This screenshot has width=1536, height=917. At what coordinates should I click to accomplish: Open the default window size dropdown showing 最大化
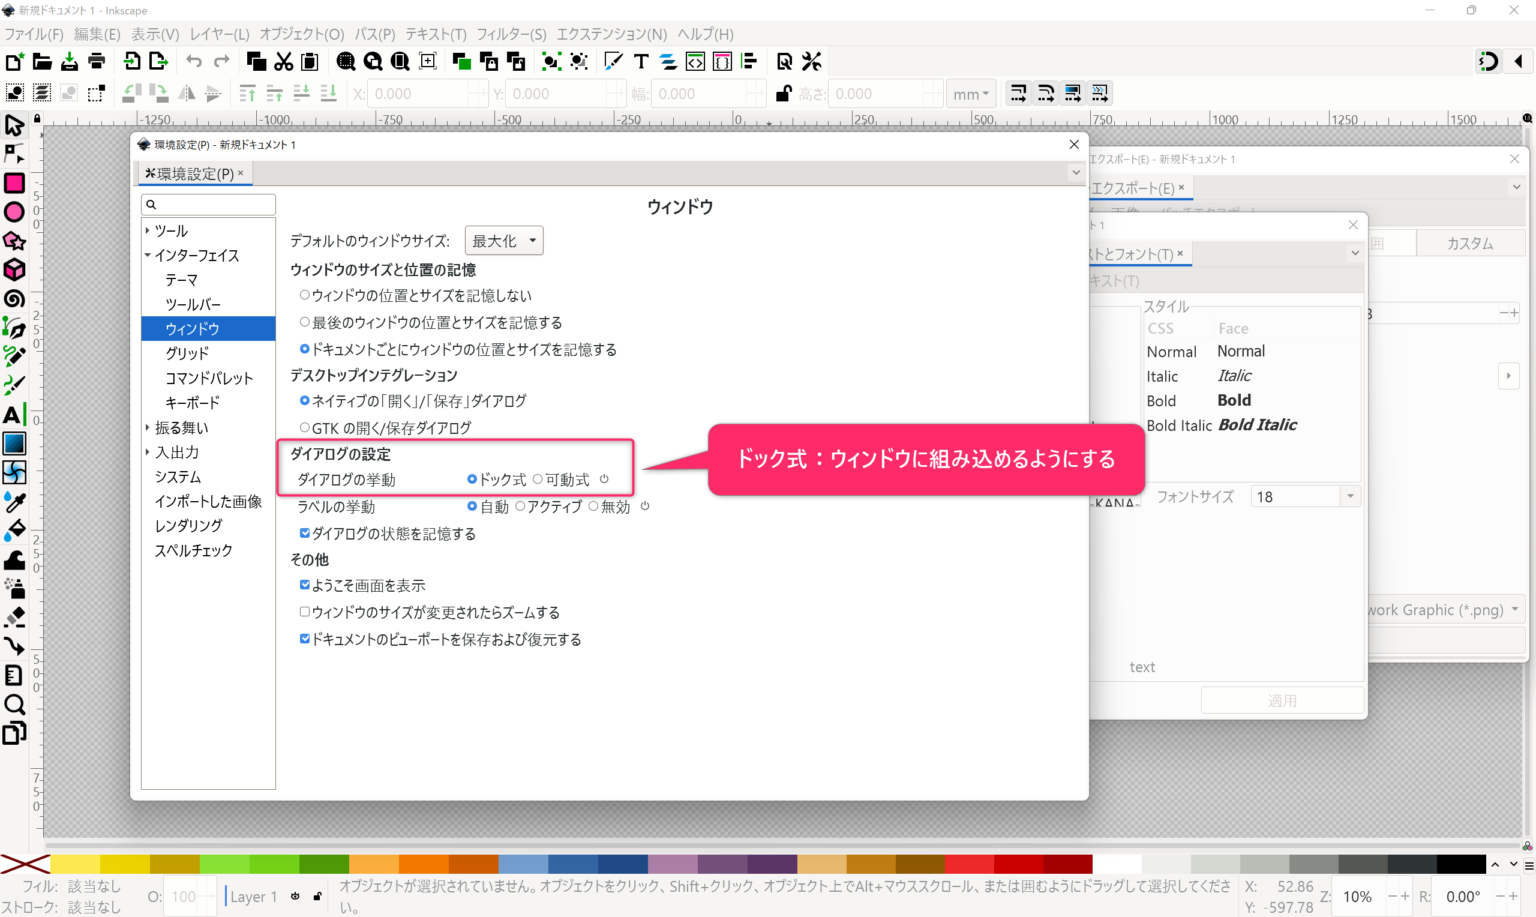point(503,240)
